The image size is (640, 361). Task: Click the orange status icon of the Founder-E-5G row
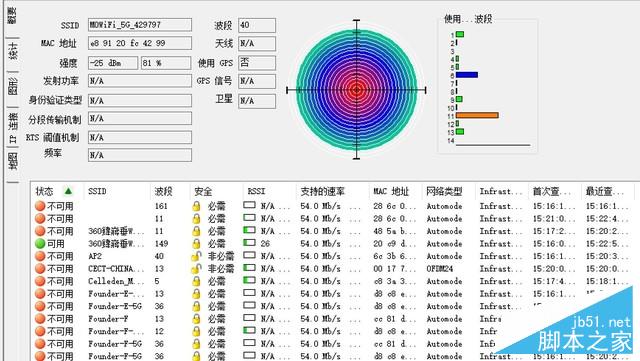(x=40, y=306)
